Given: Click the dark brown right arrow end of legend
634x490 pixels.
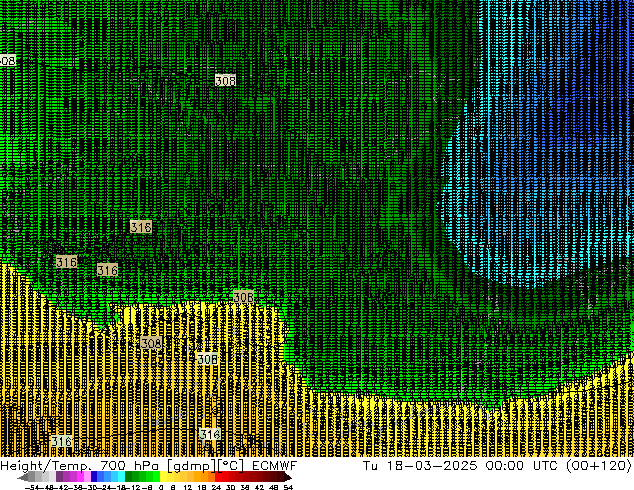Looking at the screenshot, I should [288, 477].
